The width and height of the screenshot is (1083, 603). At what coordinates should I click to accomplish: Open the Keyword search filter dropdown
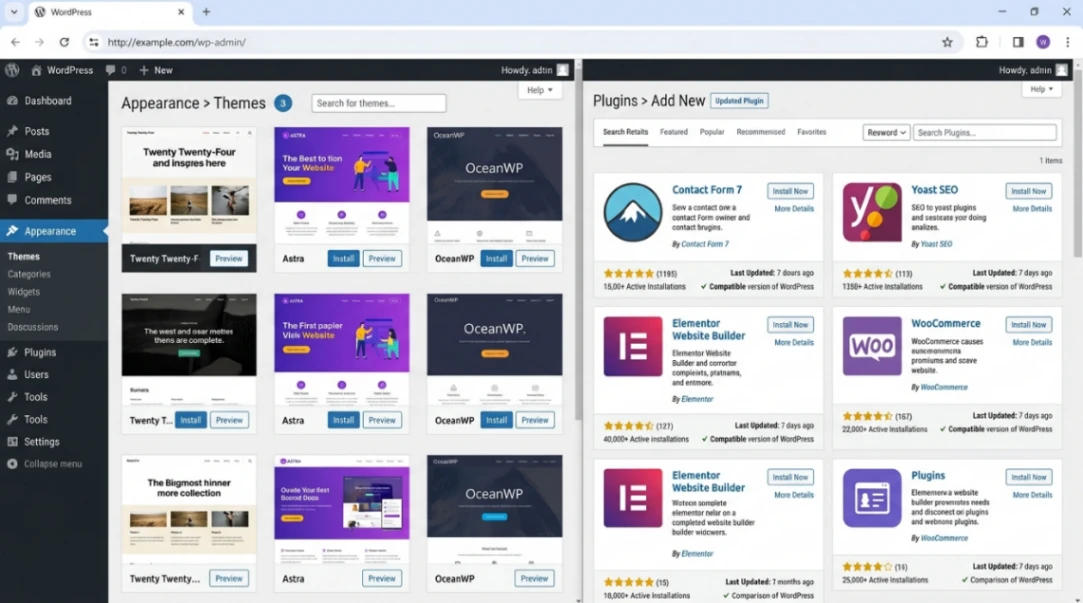(x=886, y=131)
